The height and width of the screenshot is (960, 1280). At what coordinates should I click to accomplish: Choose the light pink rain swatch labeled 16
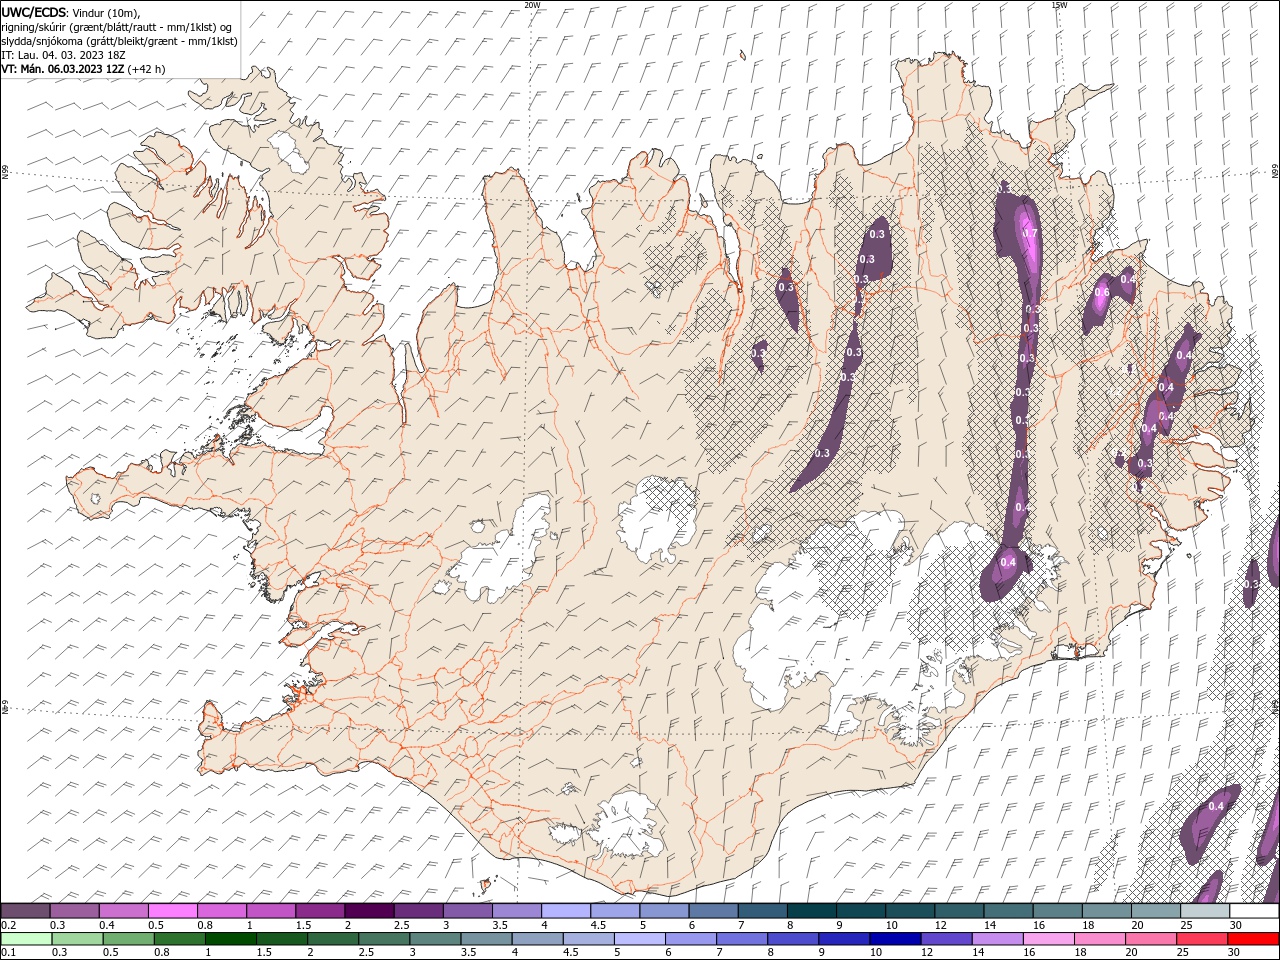point(1048,939)
